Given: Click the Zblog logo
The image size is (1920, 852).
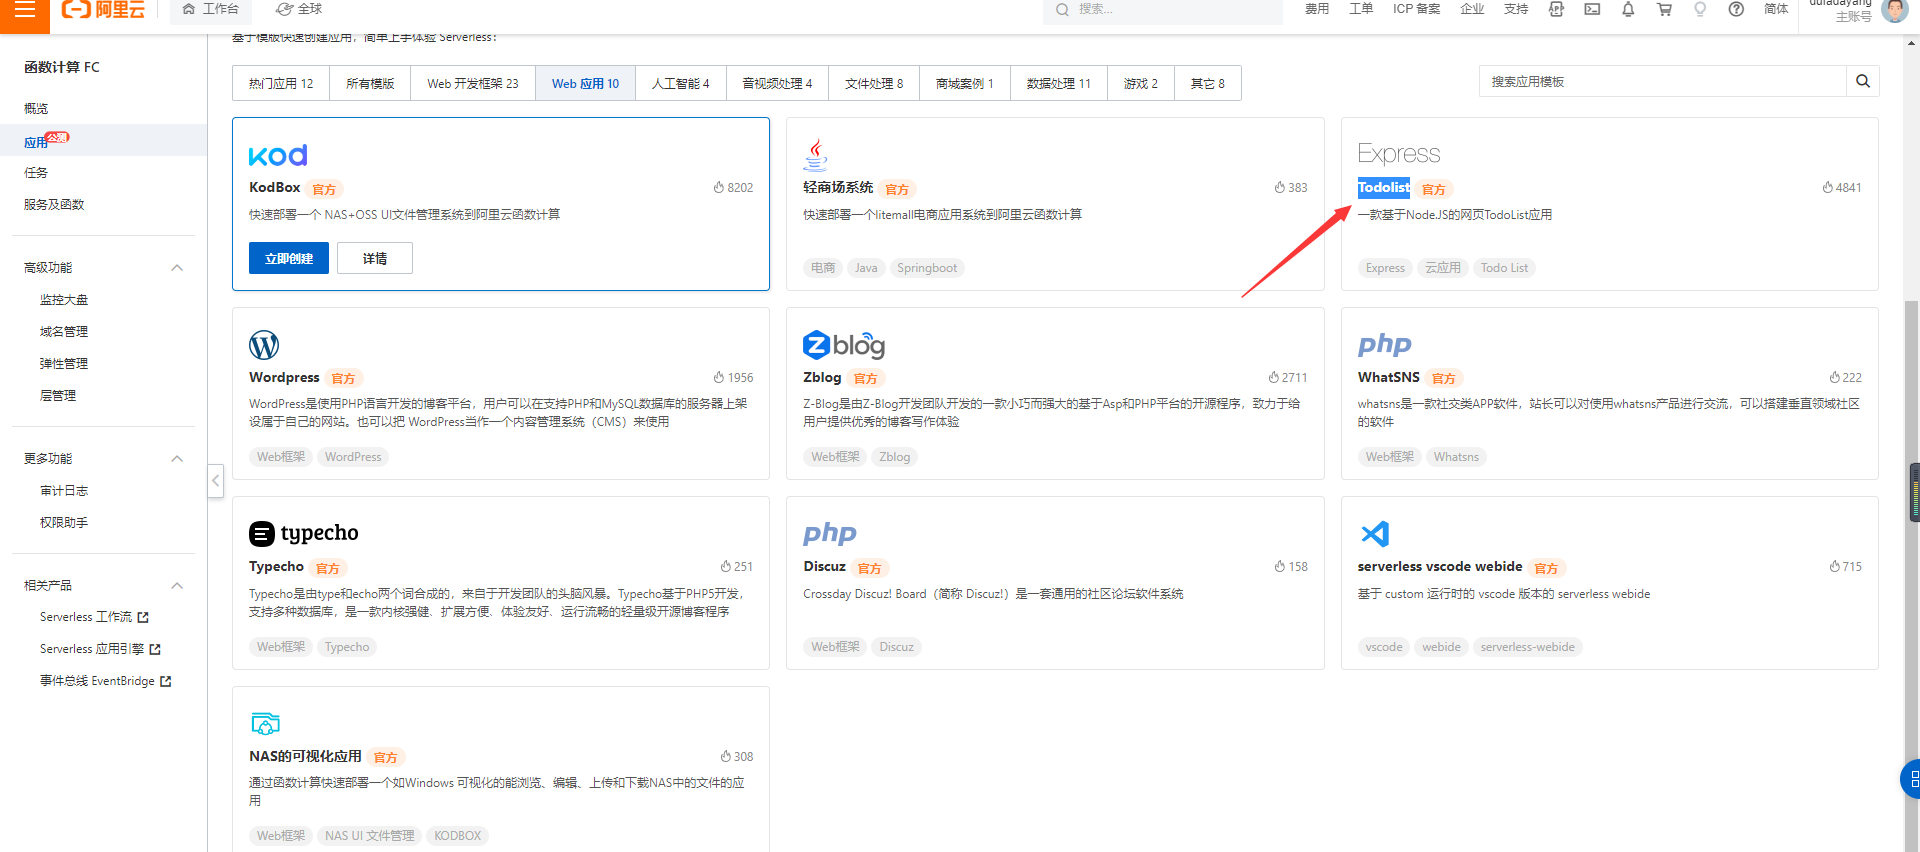Looking at the screenshot, I should pos(844,344).
